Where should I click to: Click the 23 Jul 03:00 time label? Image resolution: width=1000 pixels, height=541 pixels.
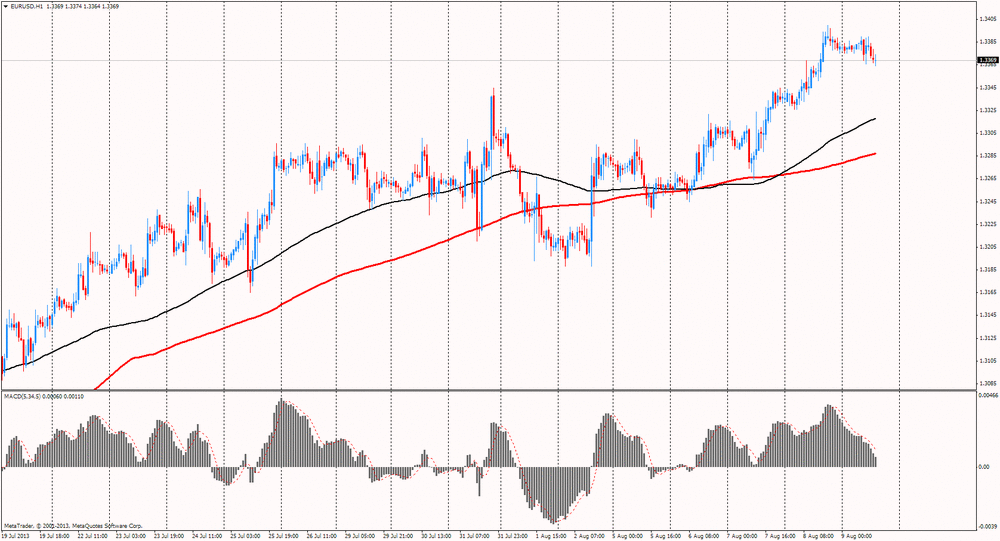pyautogui.click(x=131, y=537)
